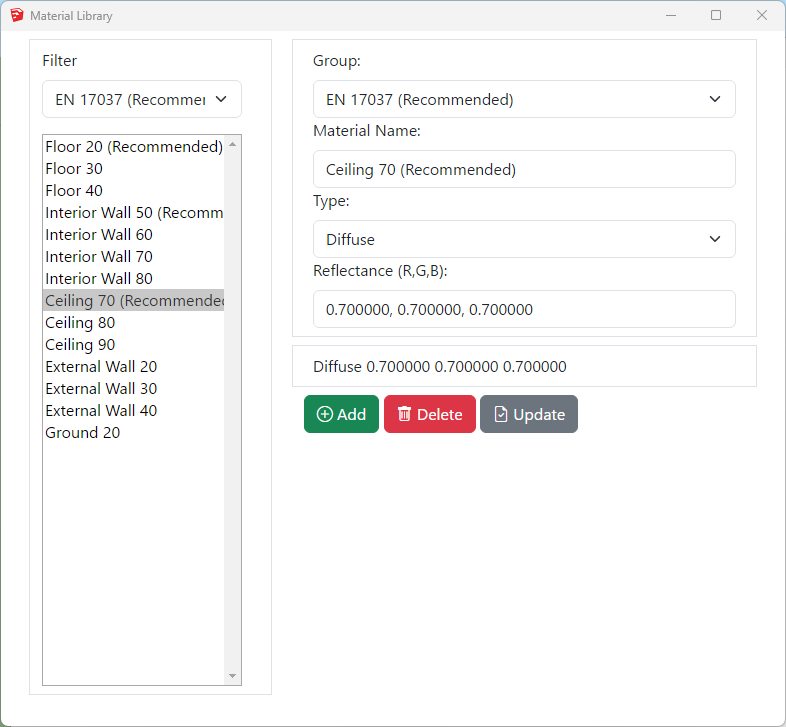Select Ground 20 list entry
786x727 pixels.
pyautogui.click(x=83, y=433)
